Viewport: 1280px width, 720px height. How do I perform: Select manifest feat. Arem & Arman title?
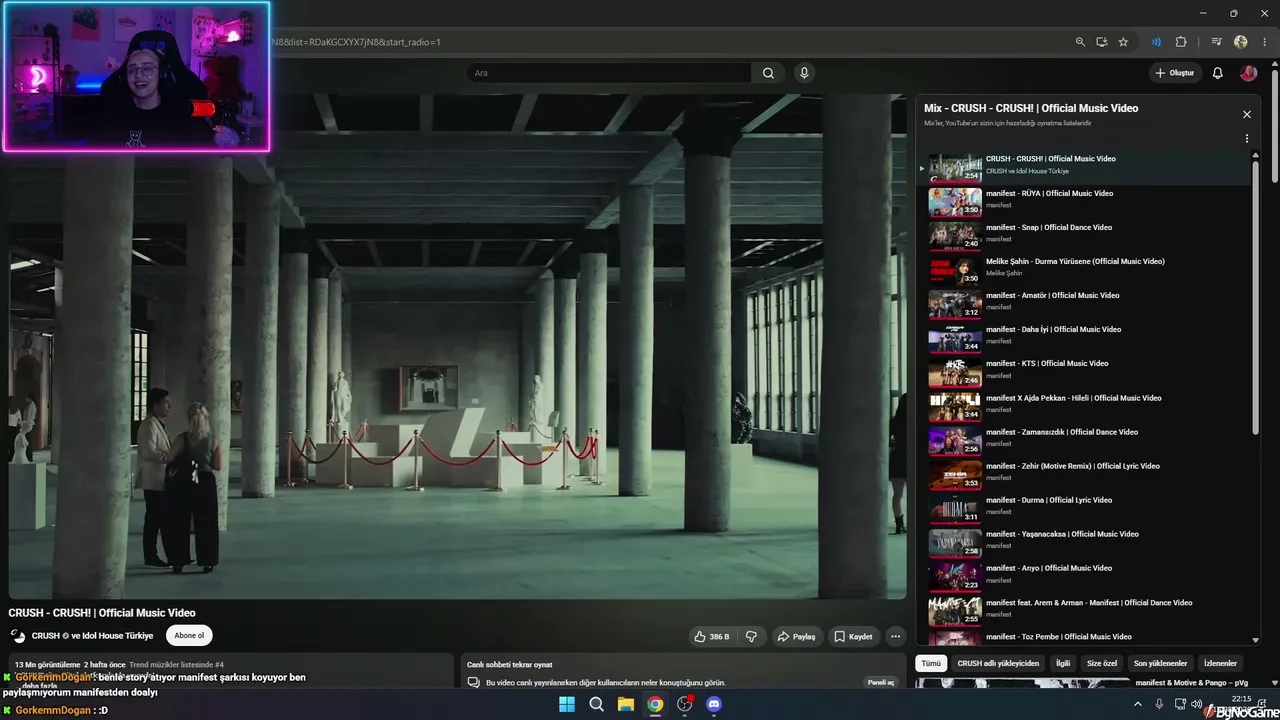(x=1089, y=603)
